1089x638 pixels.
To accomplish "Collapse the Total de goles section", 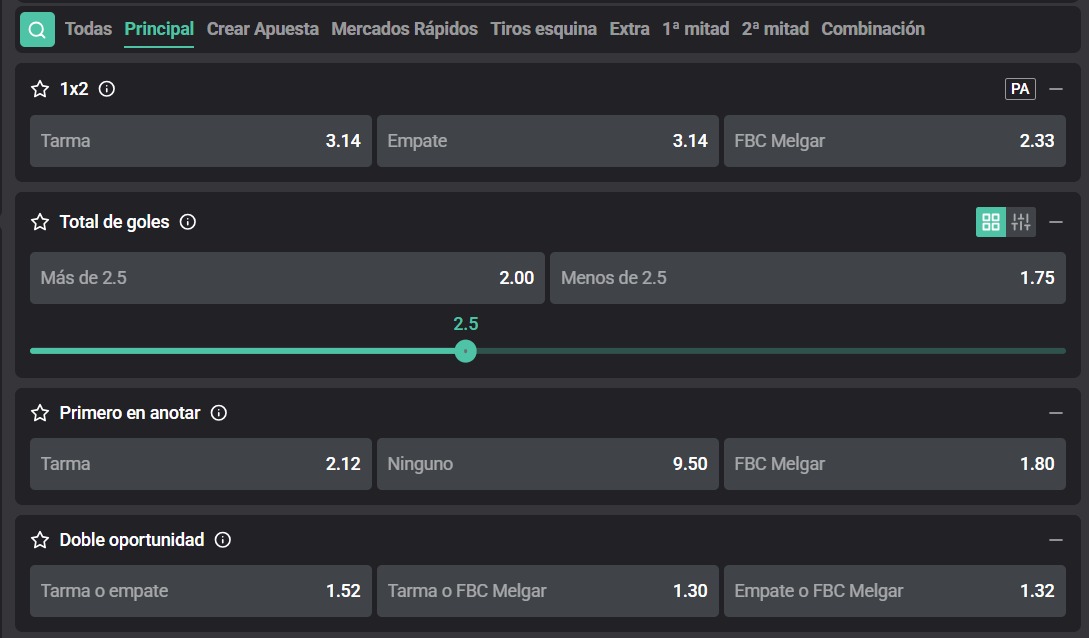I will (x=1056, y=222).
